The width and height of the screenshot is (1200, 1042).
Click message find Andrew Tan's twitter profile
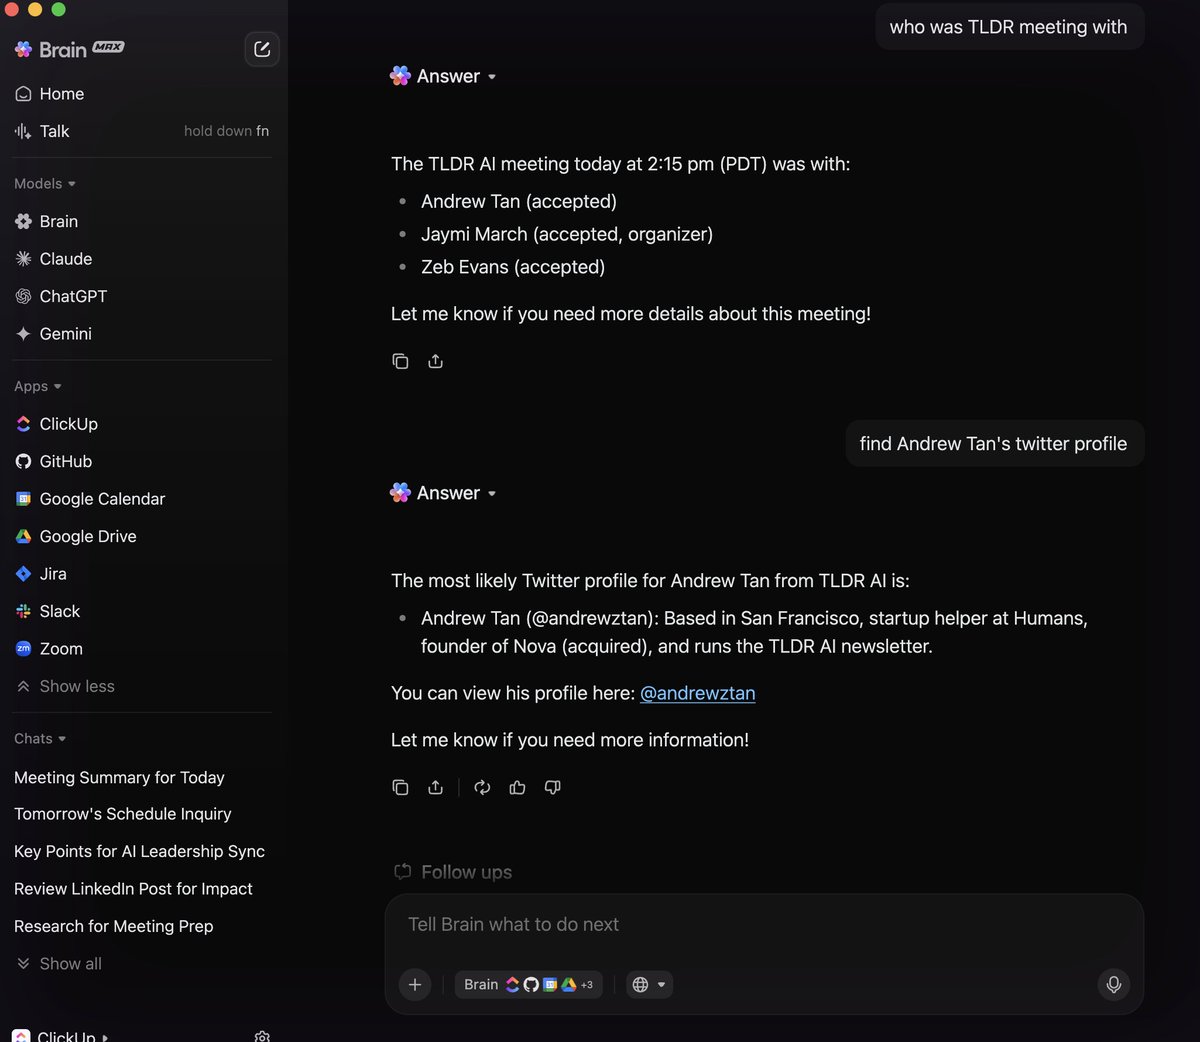(993, 444)
